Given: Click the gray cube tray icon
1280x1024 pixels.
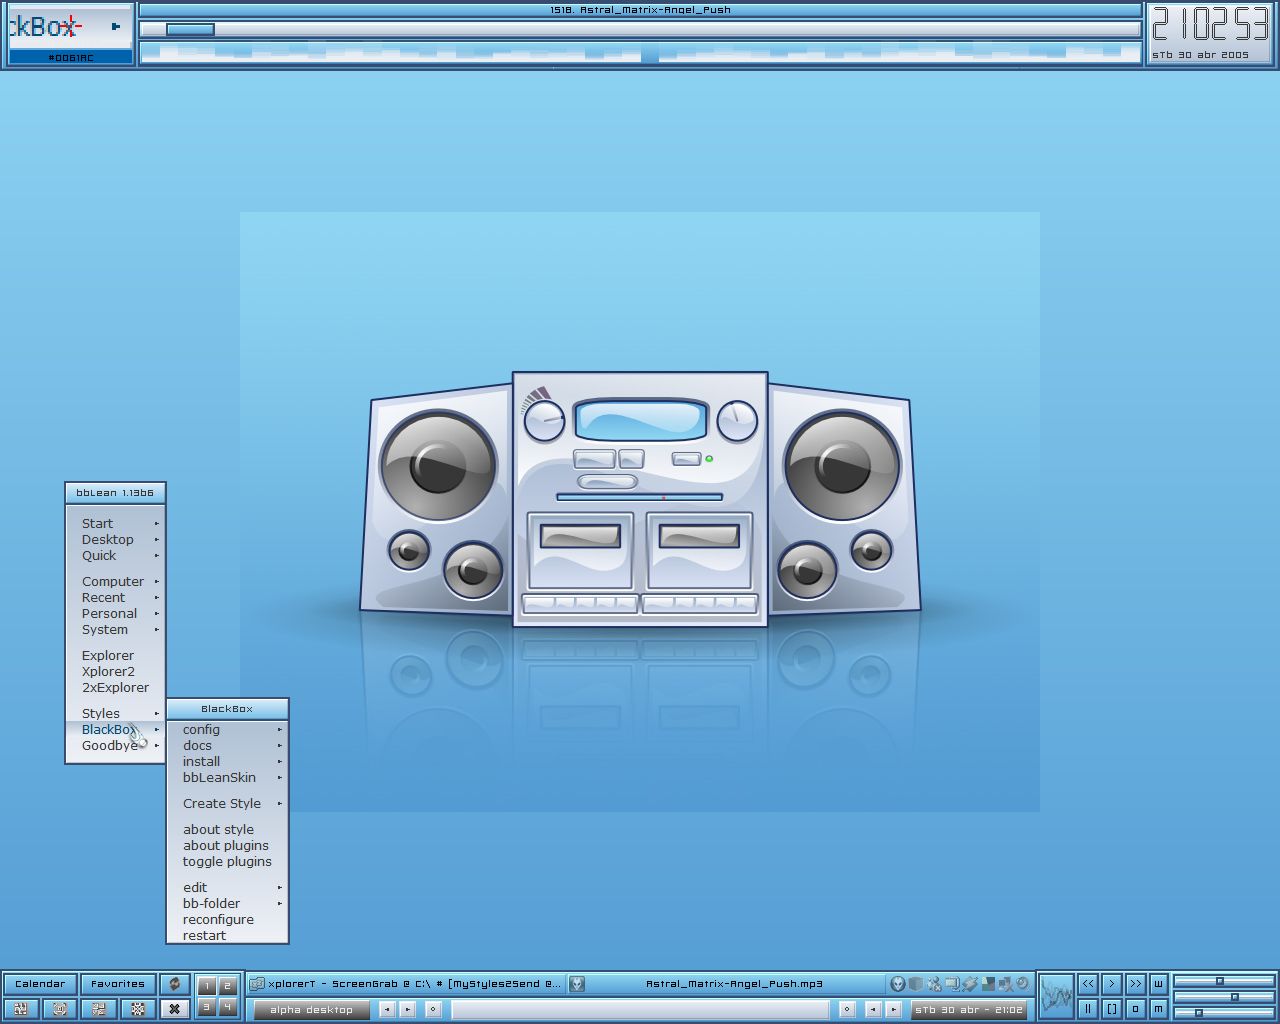Looking at the screenshot, I should (x=916, y=984).
